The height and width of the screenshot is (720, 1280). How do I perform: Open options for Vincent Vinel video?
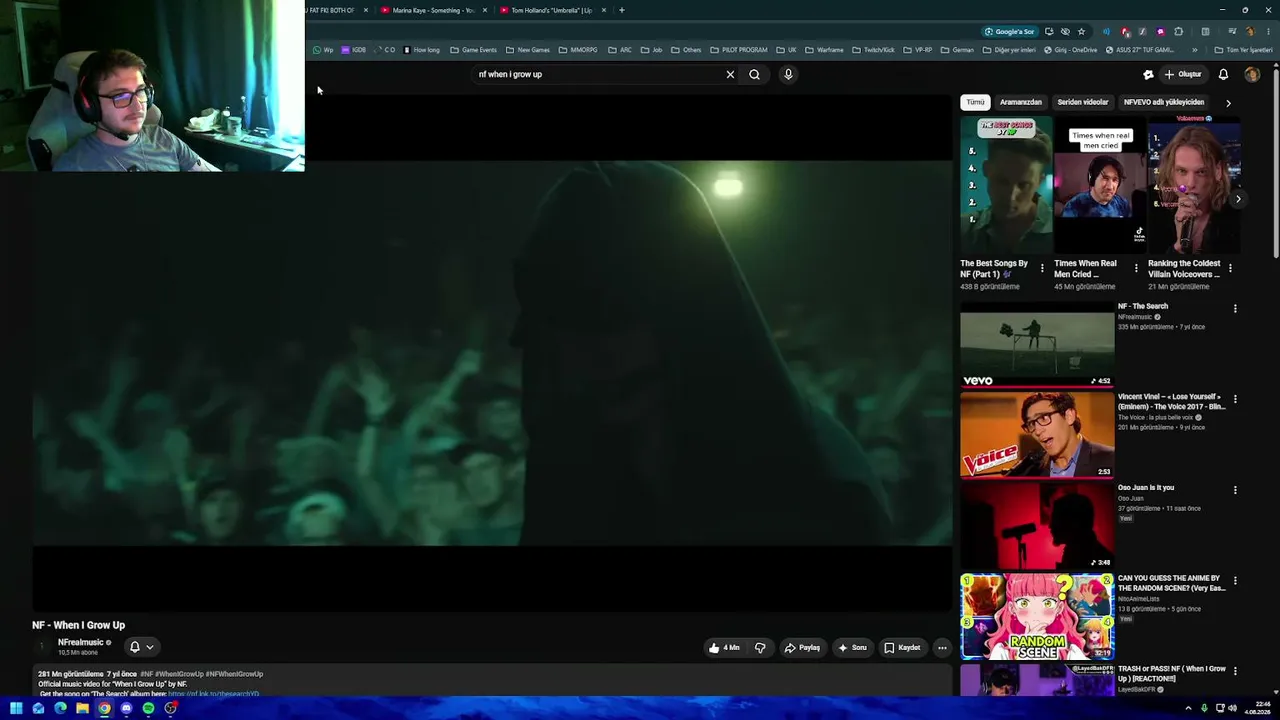pos(1235,399)
